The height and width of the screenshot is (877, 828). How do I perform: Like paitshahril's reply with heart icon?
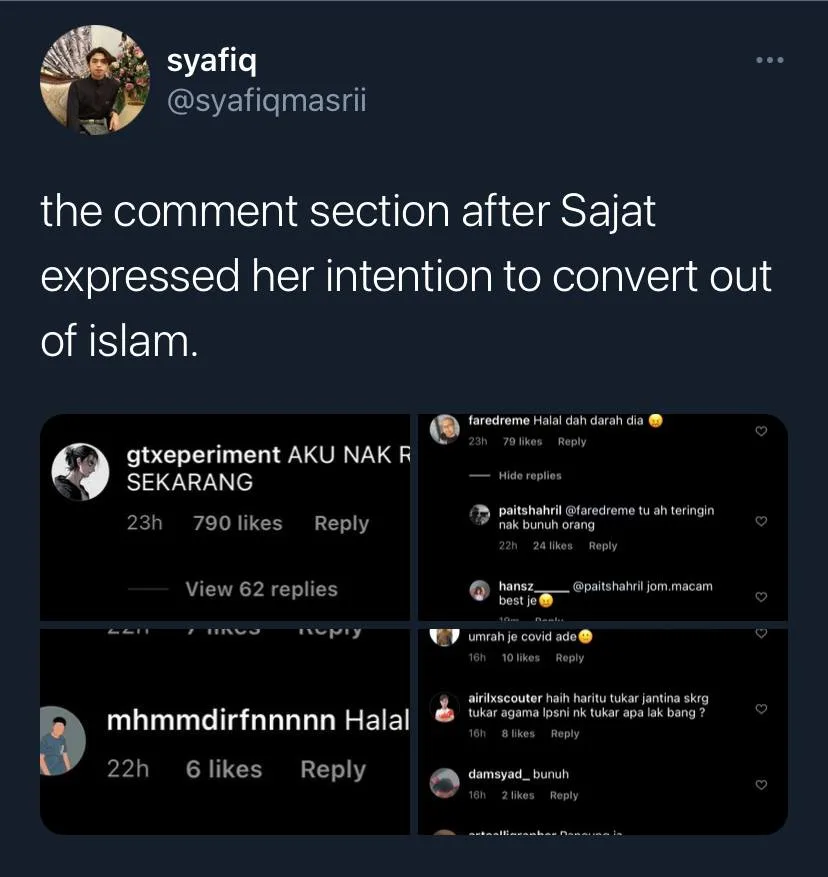[761, 521]
